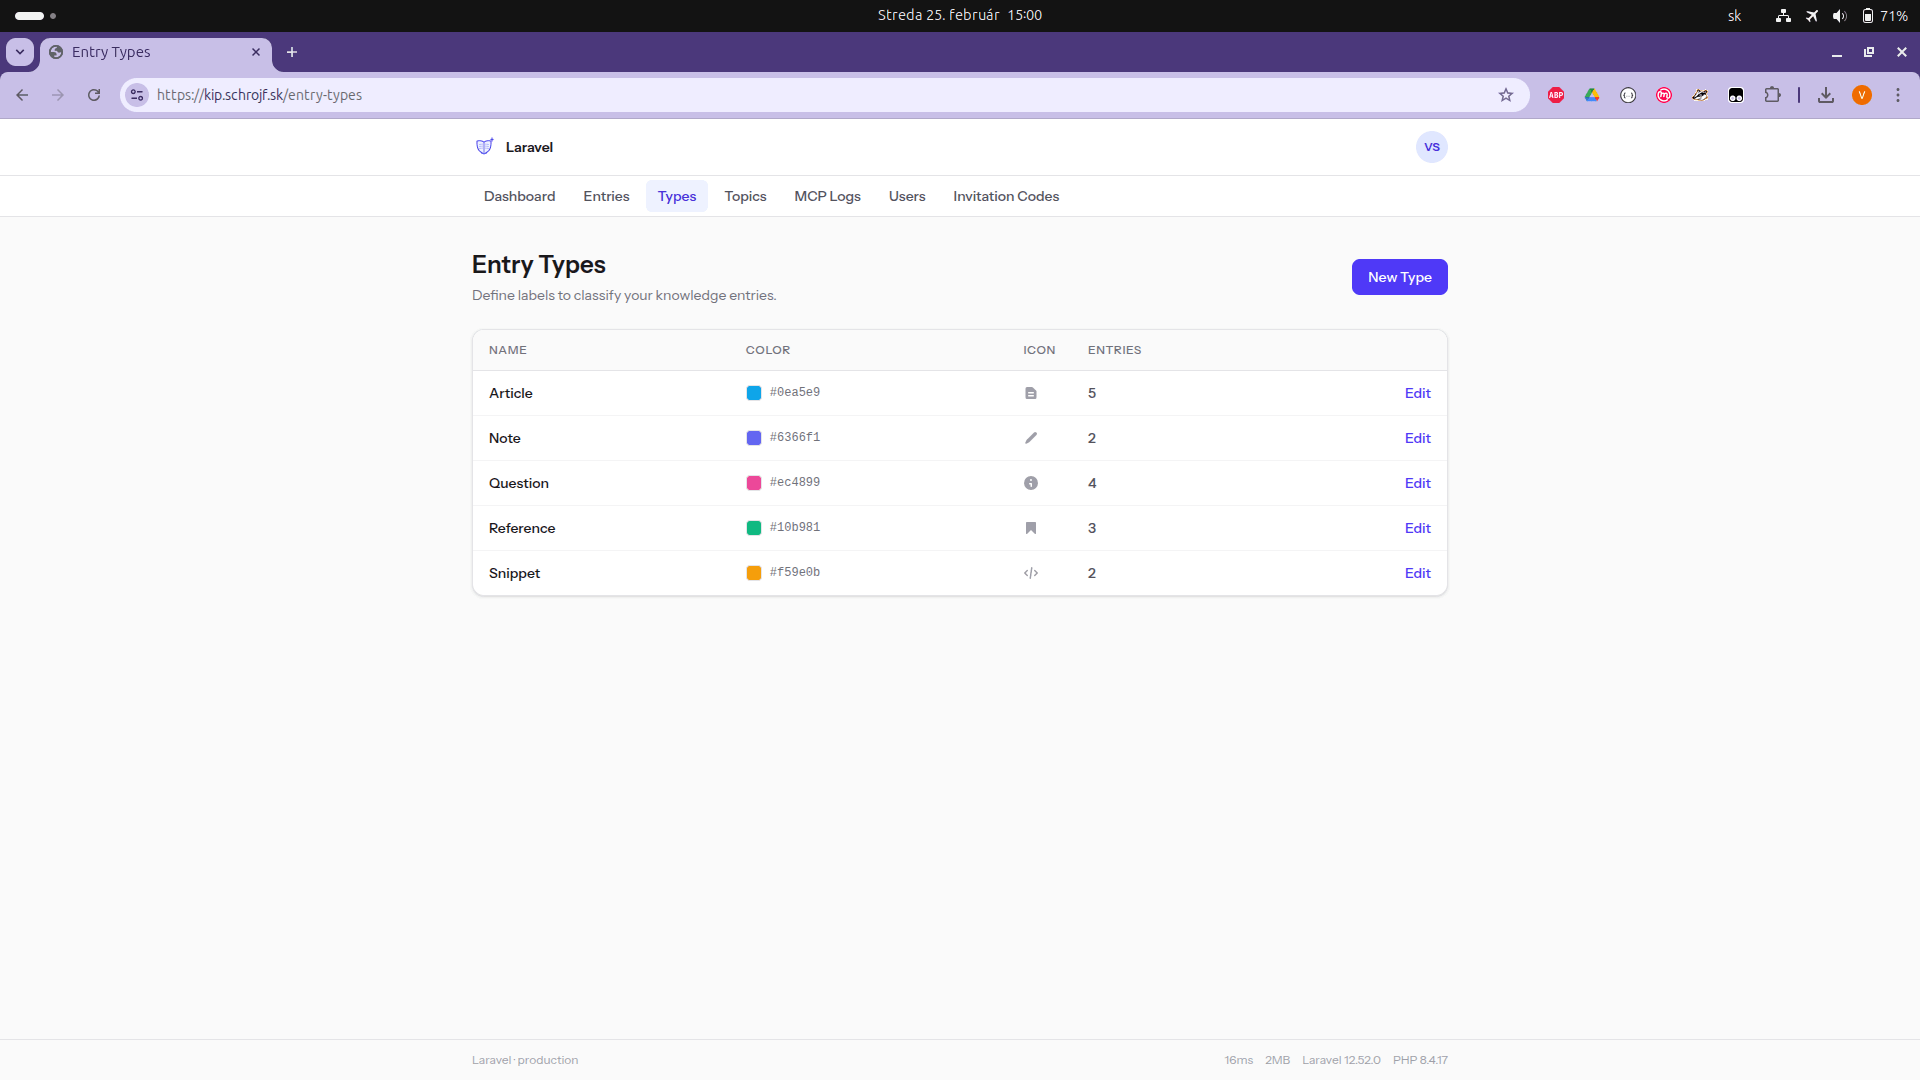Viewport: 1920px width, 1080px height.
Task: Open the Invitation Codes nav tab
Action: point(1006,196)
